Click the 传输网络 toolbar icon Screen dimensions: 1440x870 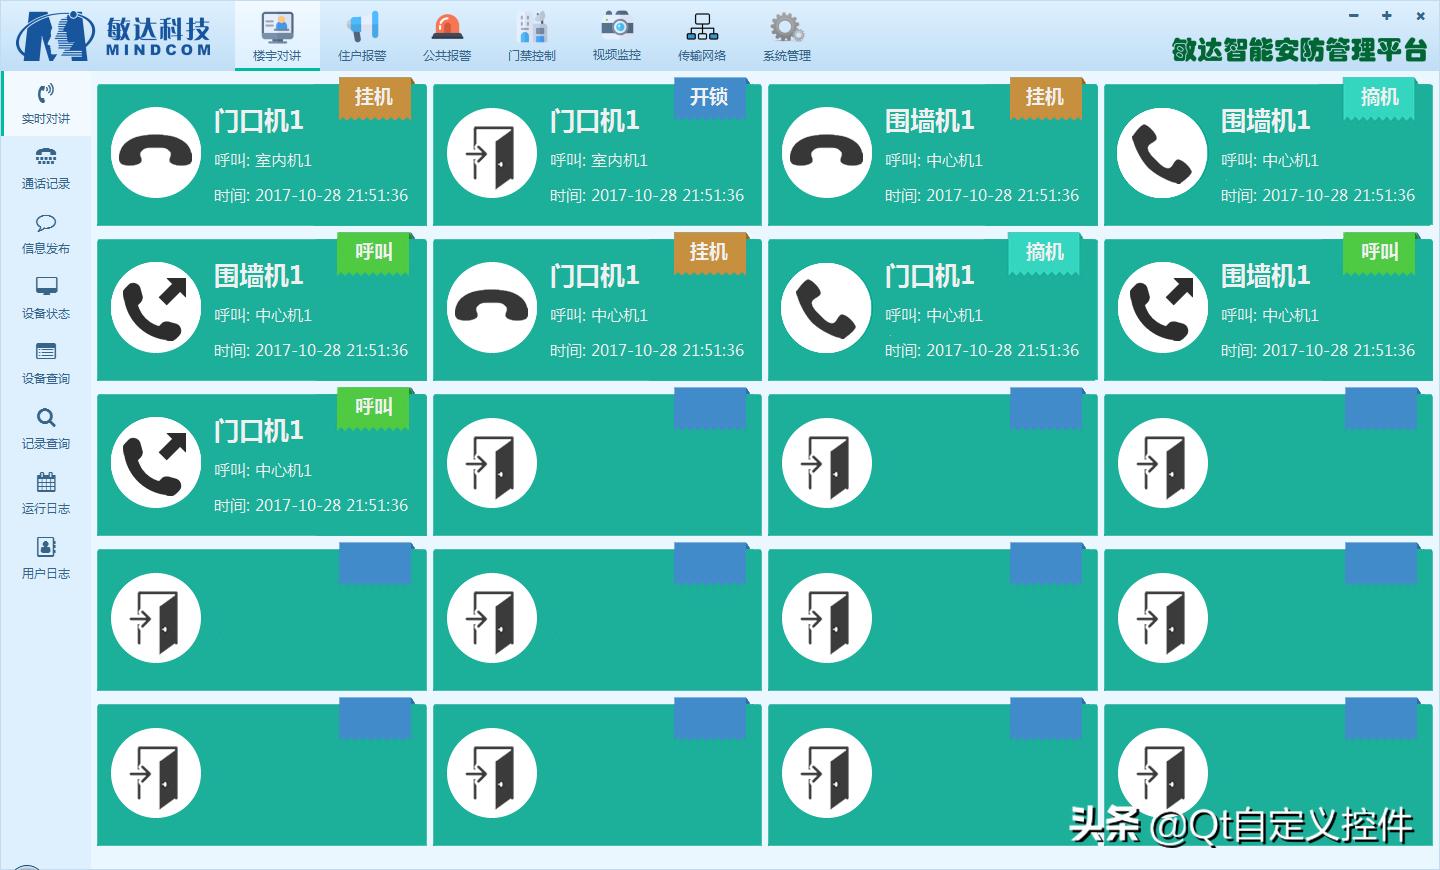click(701, 33)
